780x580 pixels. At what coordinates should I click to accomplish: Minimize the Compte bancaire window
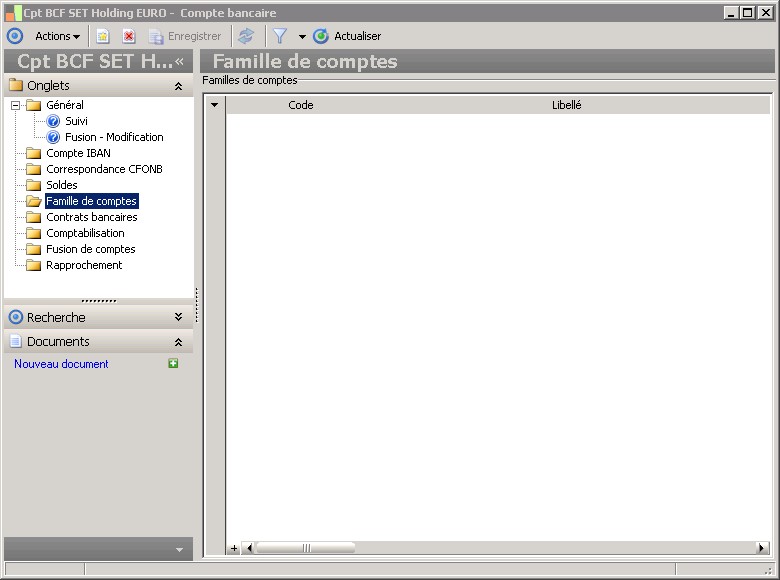(x=731, y=13)
